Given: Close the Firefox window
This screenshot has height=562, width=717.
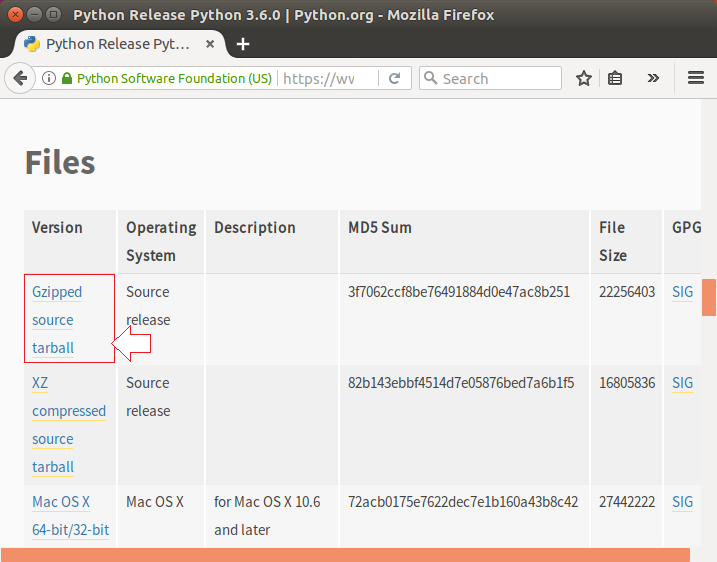Looking at the screenshot, I should coord(15,15).
